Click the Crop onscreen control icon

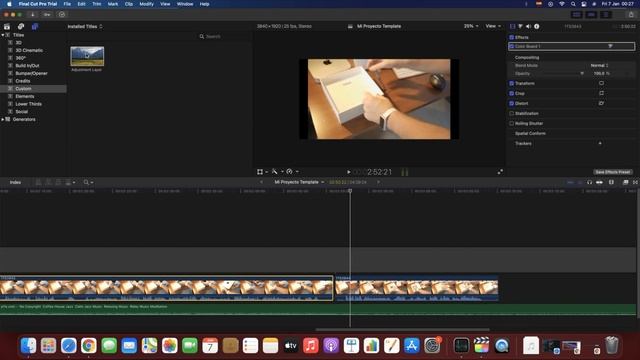601,93
